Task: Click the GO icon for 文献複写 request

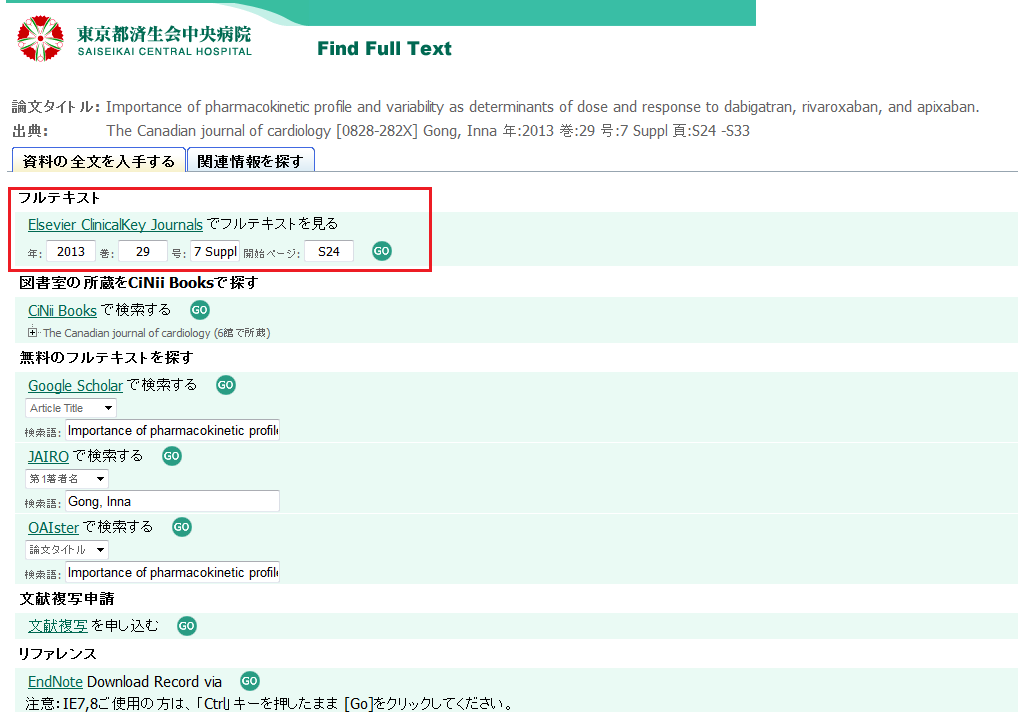Action: (187, 626)
